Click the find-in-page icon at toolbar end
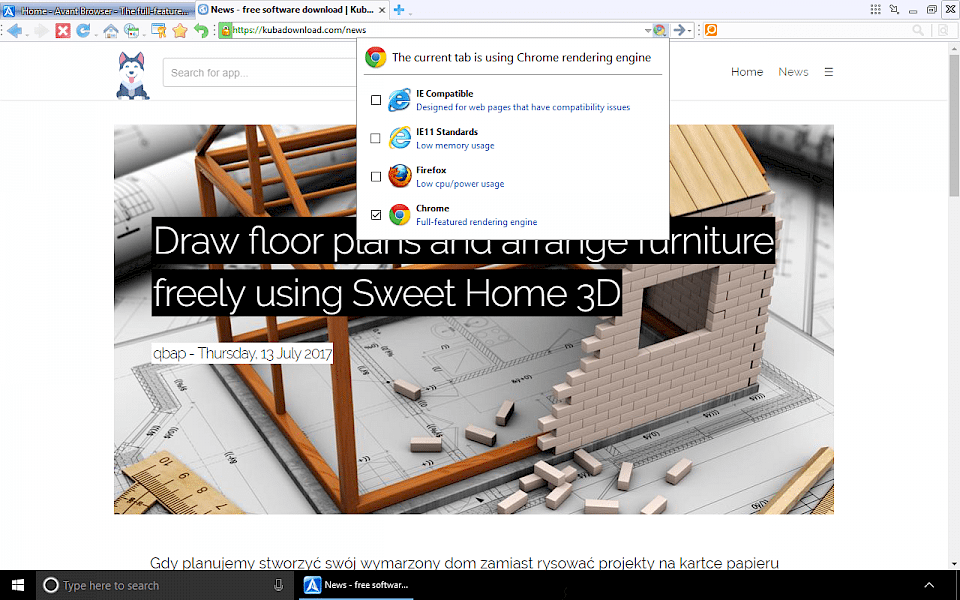The image size is (960, 600). pyautogui.click(x=943, y=30)
